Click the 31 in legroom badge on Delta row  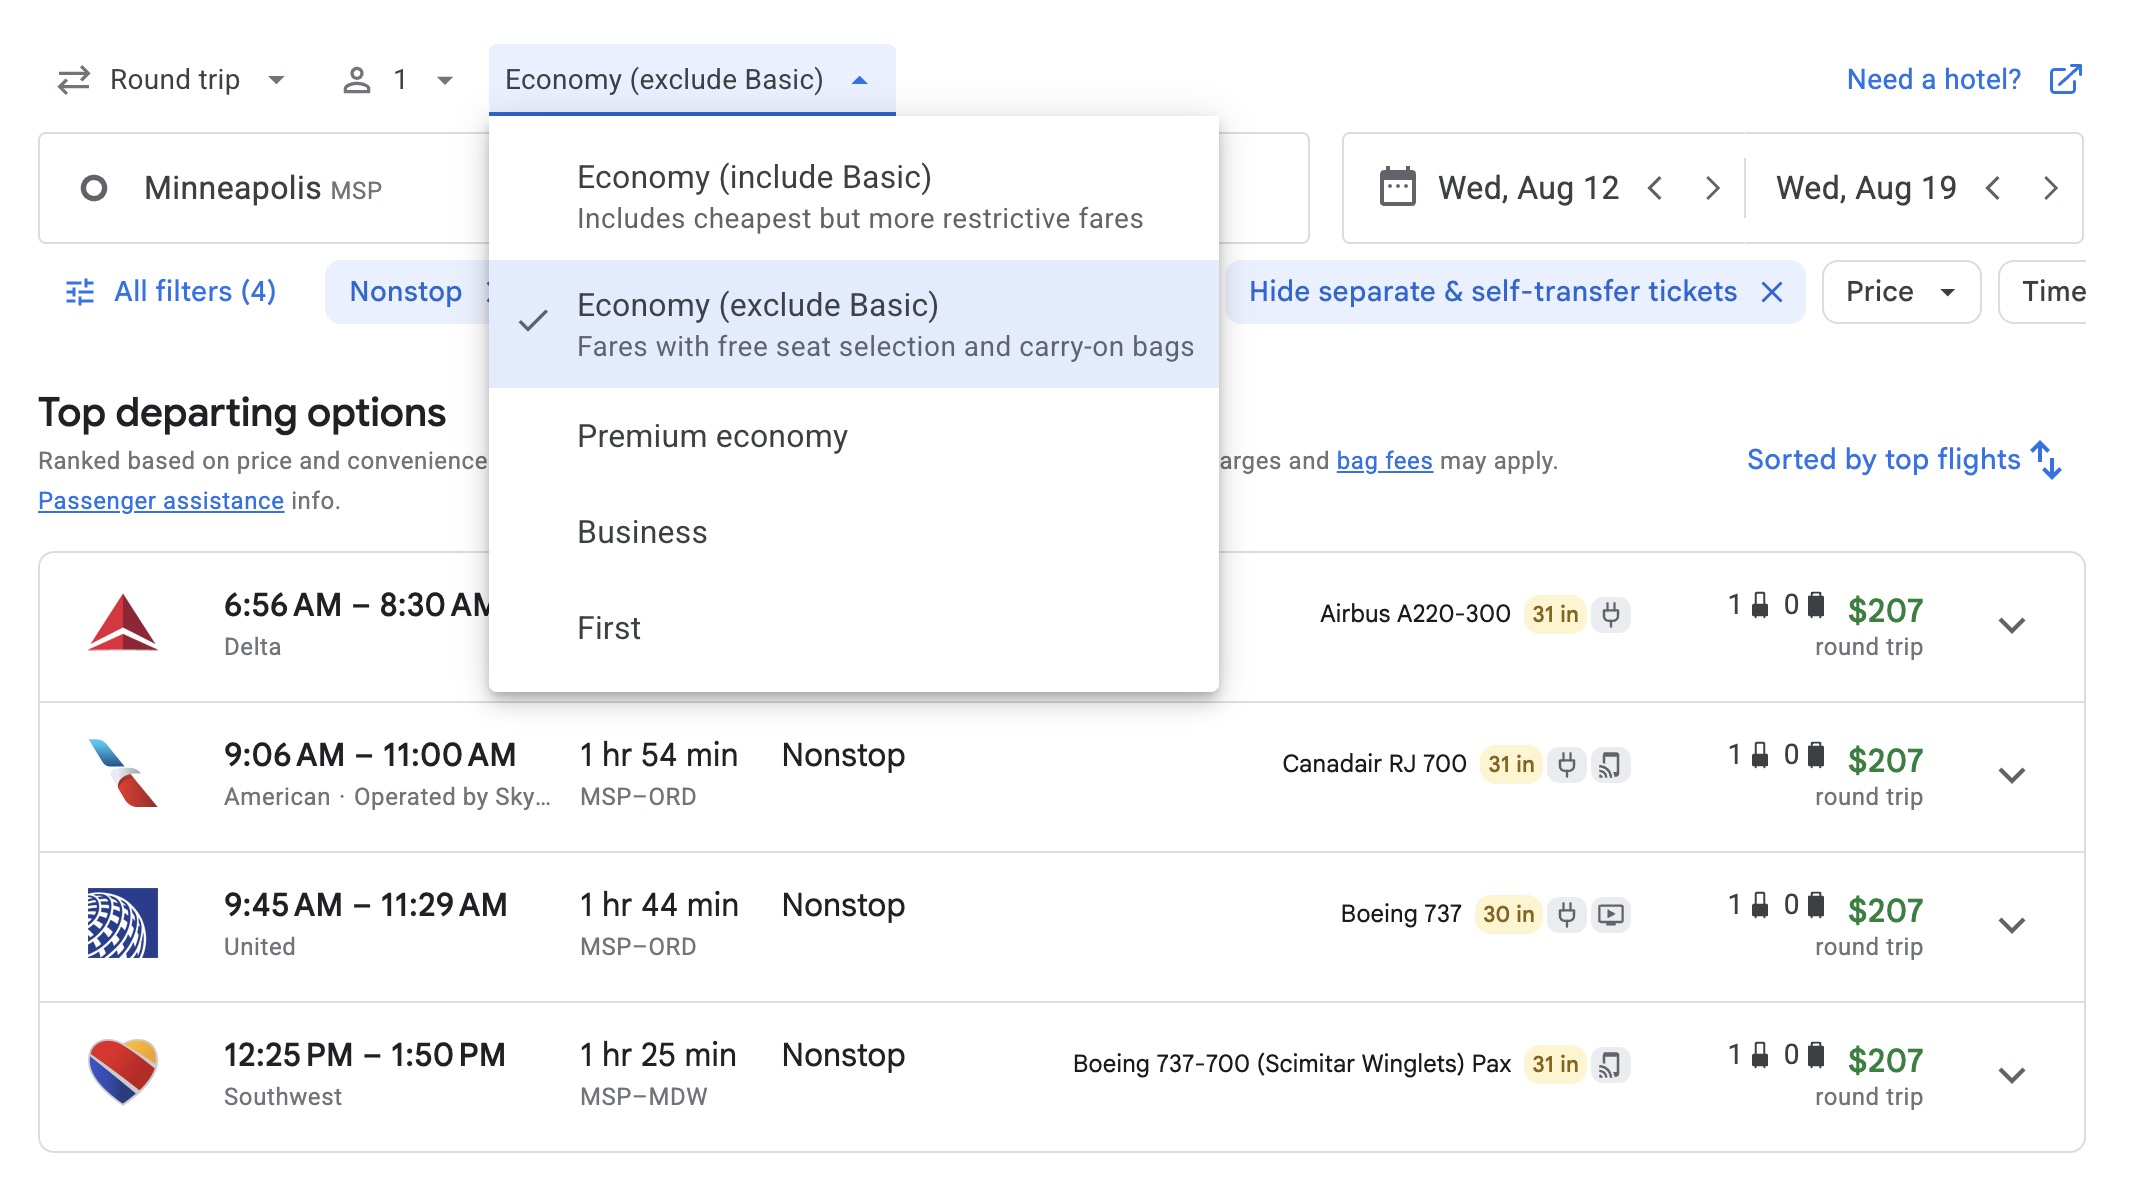tap(1555, 614)
